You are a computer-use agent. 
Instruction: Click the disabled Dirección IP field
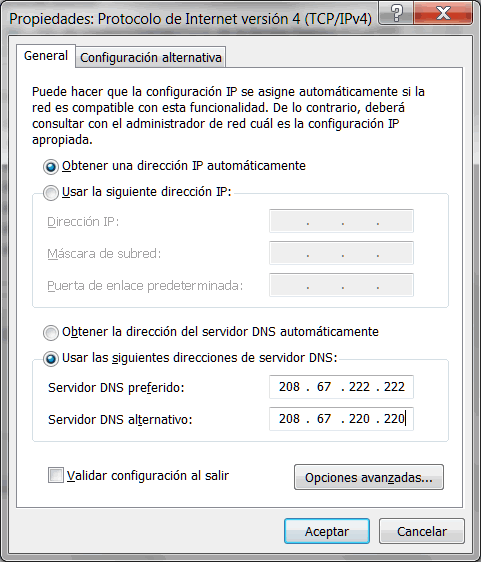(341, 221)
